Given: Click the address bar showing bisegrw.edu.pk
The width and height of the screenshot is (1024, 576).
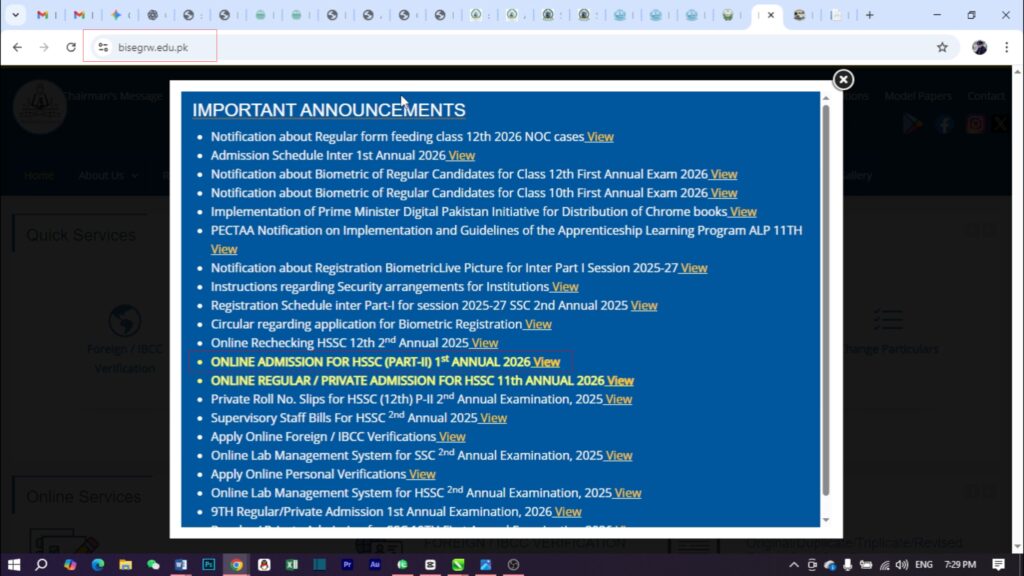Looking at the screenshot, I should [500, 47].
